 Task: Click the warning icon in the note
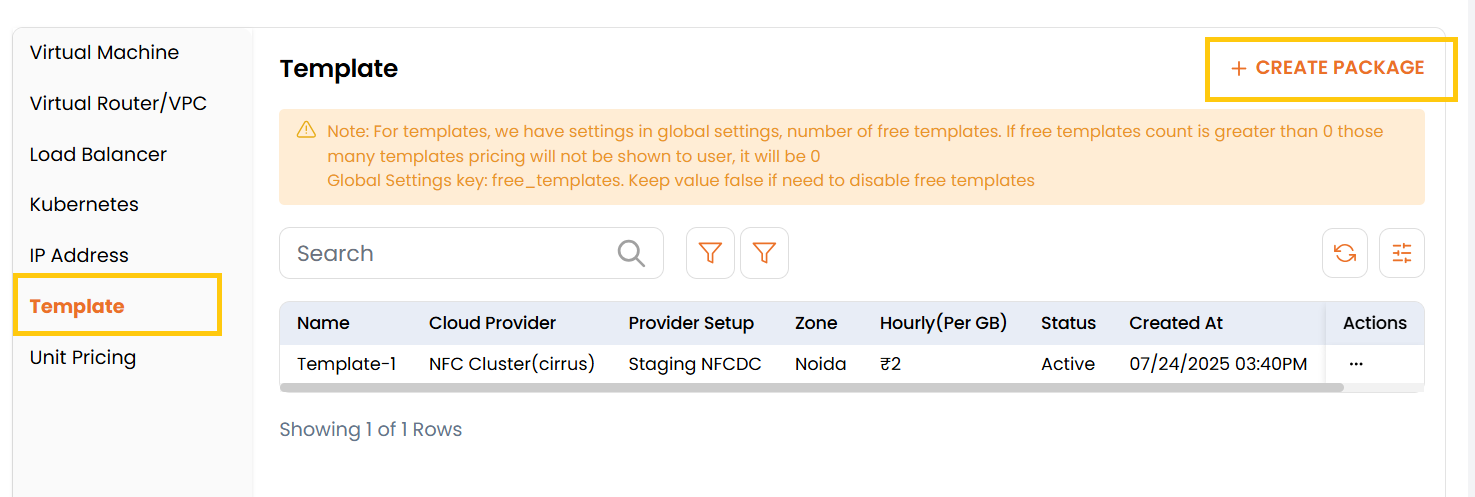[306, 131]
